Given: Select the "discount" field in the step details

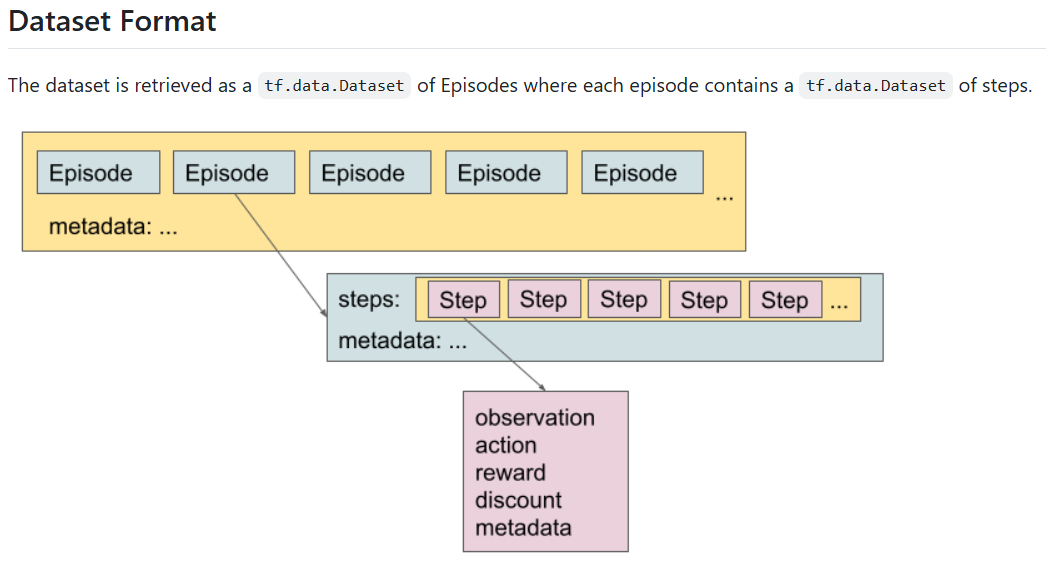Looking at the screenshot, I should pyautogui.click(x=518, y=500).
